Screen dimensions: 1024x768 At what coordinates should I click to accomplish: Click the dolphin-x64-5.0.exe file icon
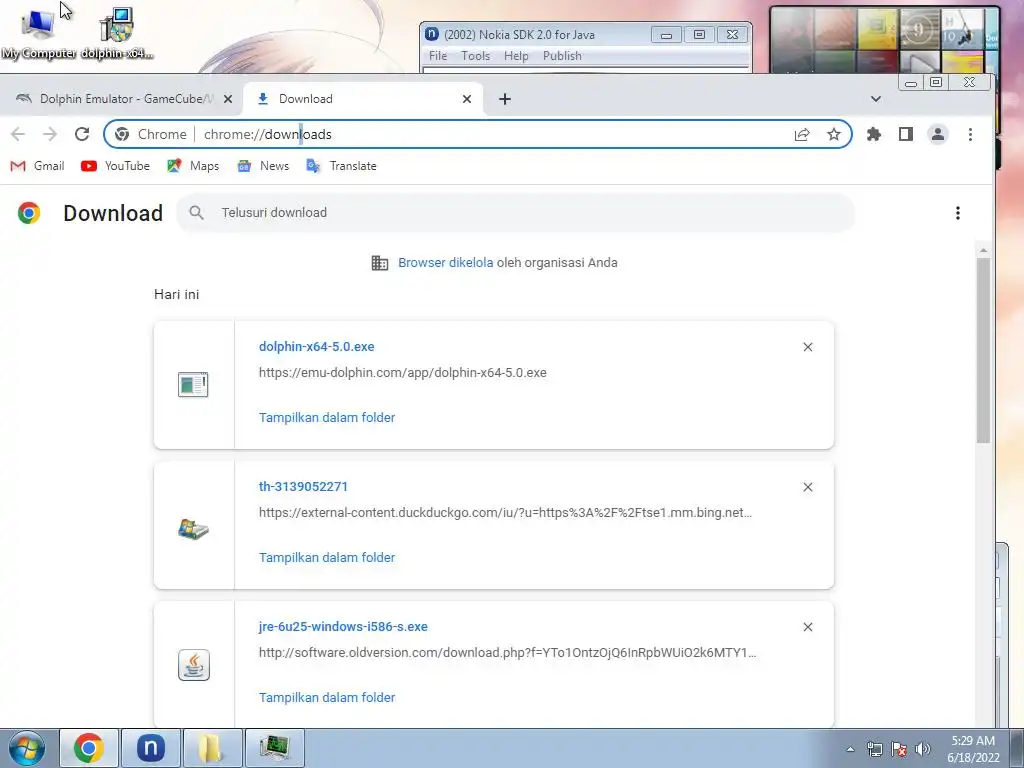pos(193,385)
